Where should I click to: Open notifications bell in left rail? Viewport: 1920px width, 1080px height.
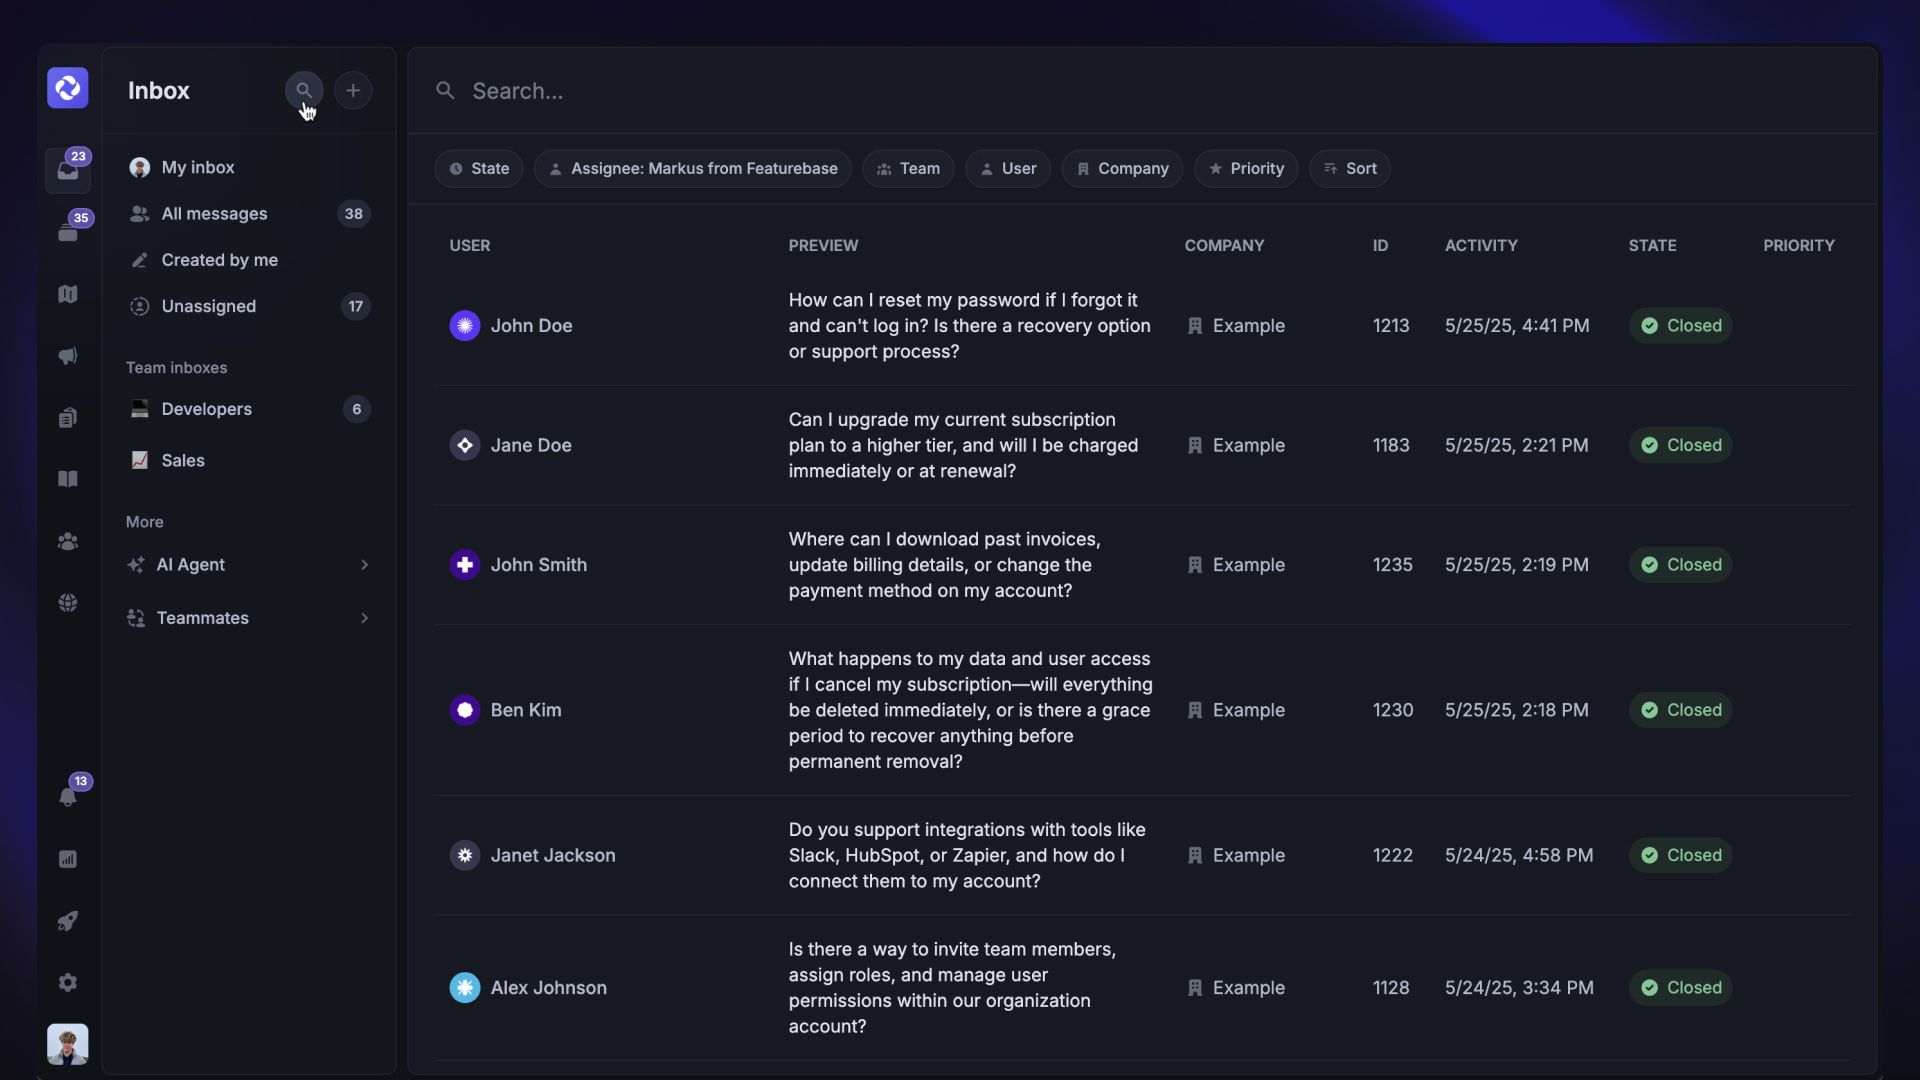tap(68, 797)
